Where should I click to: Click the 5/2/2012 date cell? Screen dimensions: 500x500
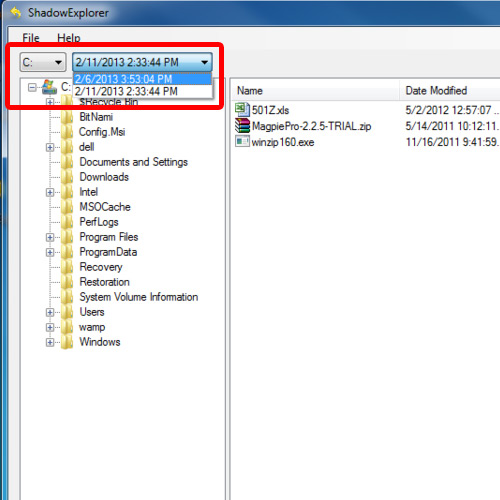coord(452,110)
